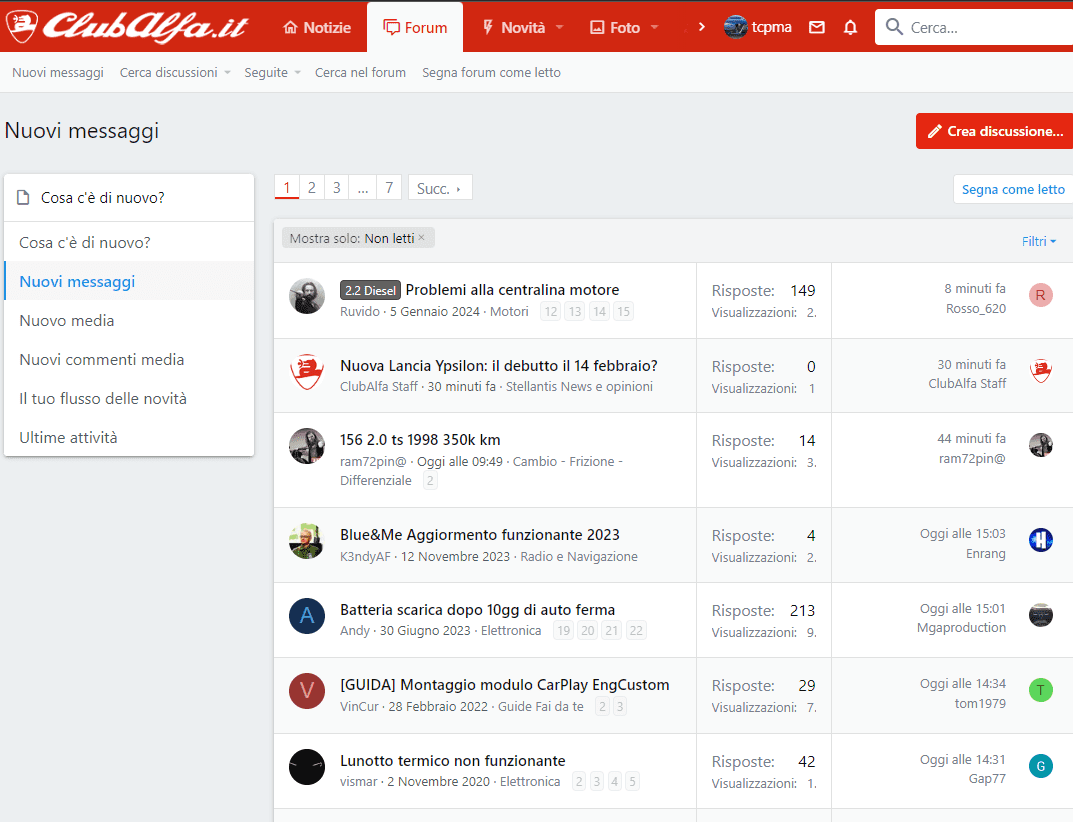Open Enrang avatar
The image size is (1073, 822).
pyautogui.click(x=1040, y=540)
